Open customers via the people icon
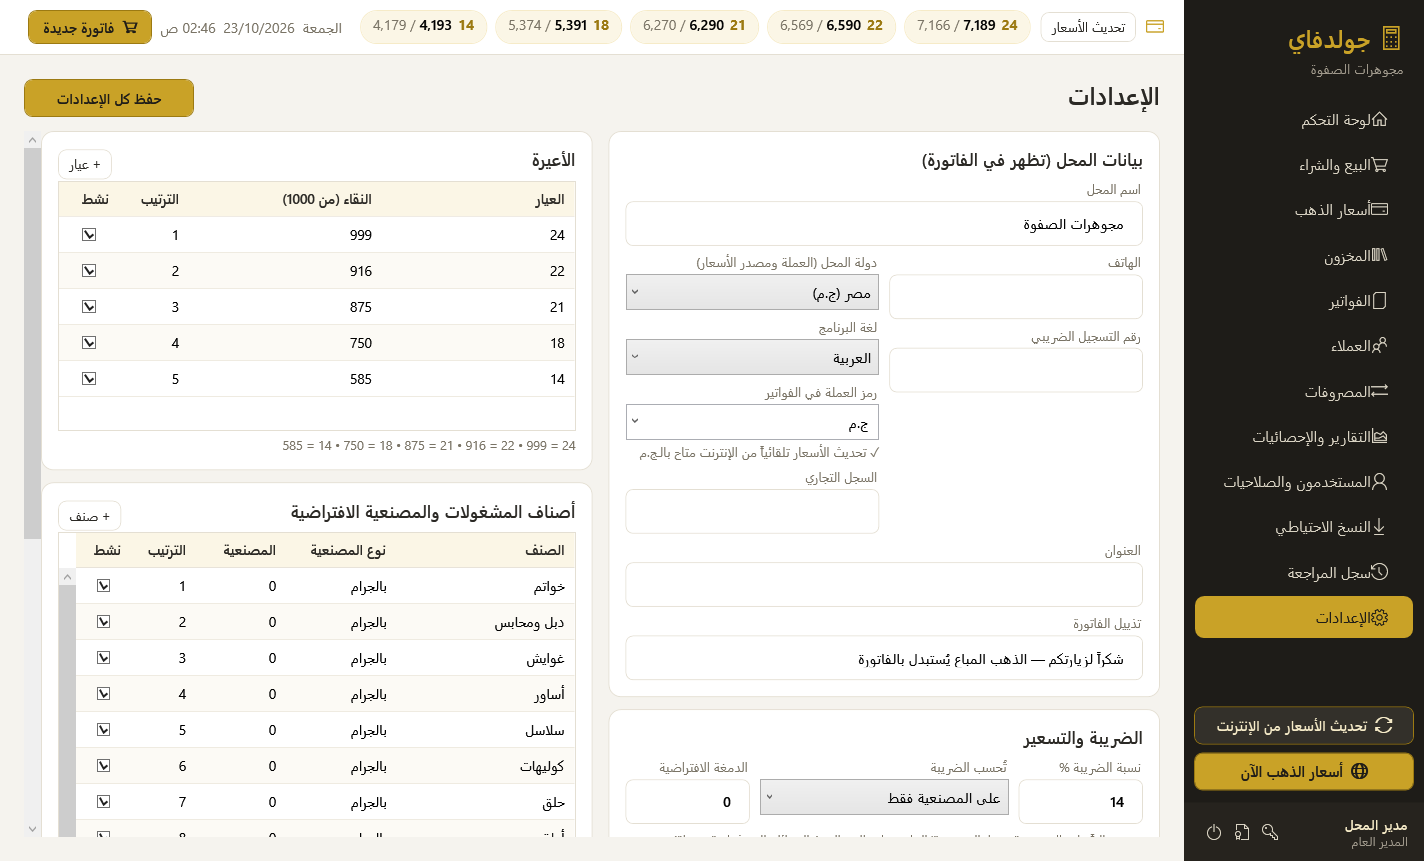Screen dimensions: 1424x861 (x=1379, y=346)
